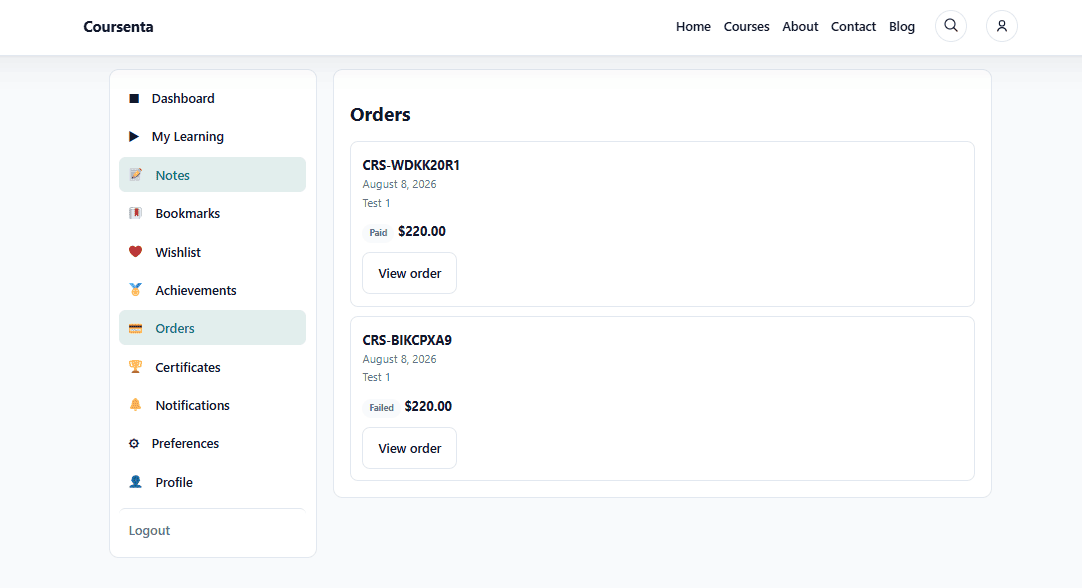This screenshot has height=588, width=1082.
Task: Open Profile in the sidebar
Action: pos(213,482)
